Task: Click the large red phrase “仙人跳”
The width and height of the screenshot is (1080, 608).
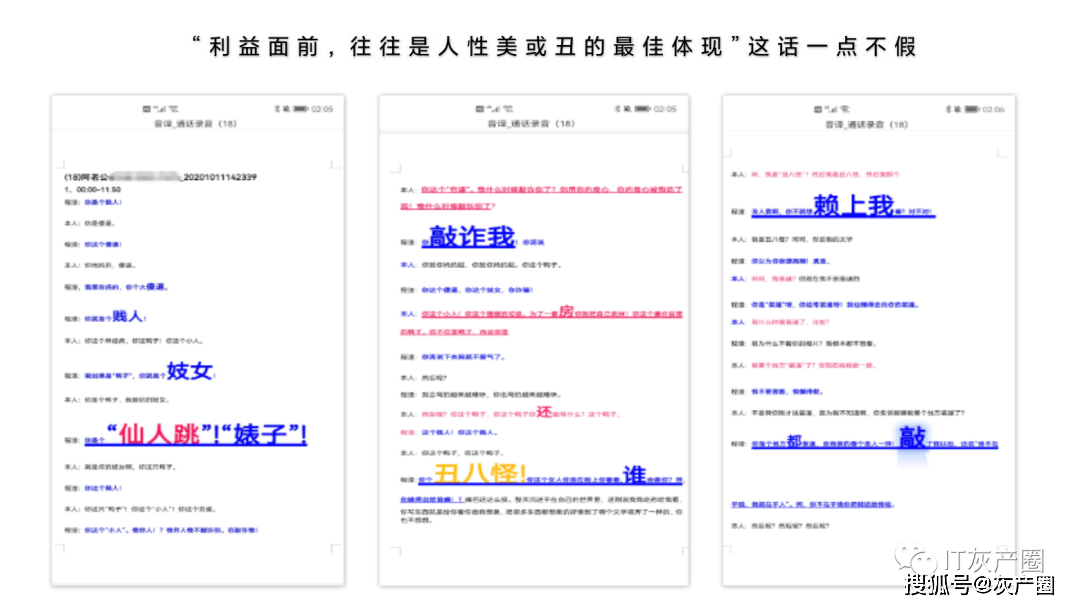Action: pos(158,434)
